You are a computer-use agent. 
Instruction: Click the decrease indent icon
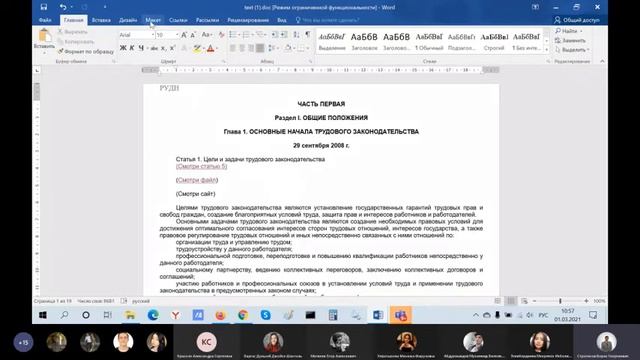click(275, 35)
